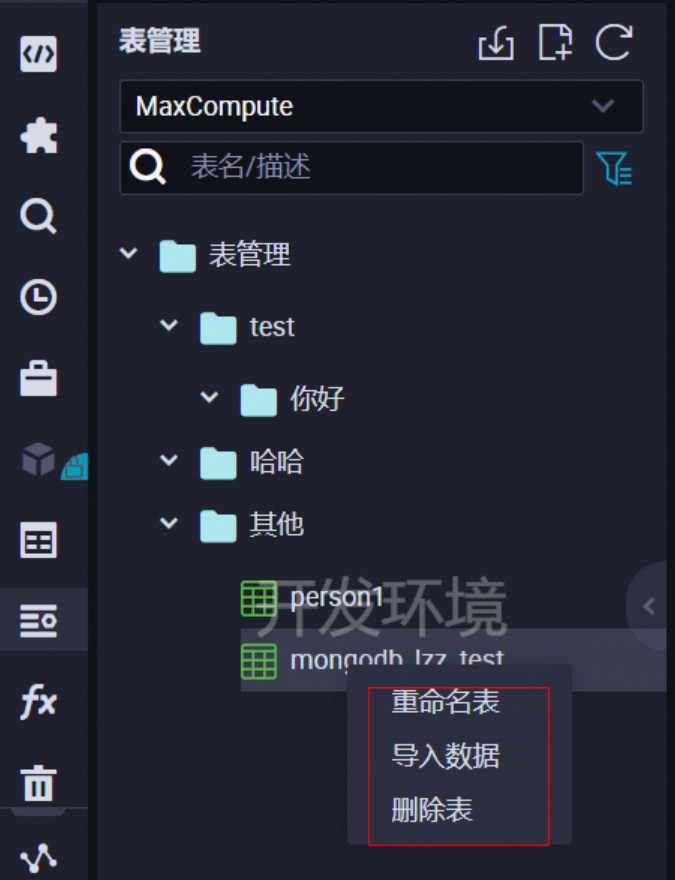Collapse the 哈哈 folder chevron
675x880 pixels.
click(x=169, y=460)
